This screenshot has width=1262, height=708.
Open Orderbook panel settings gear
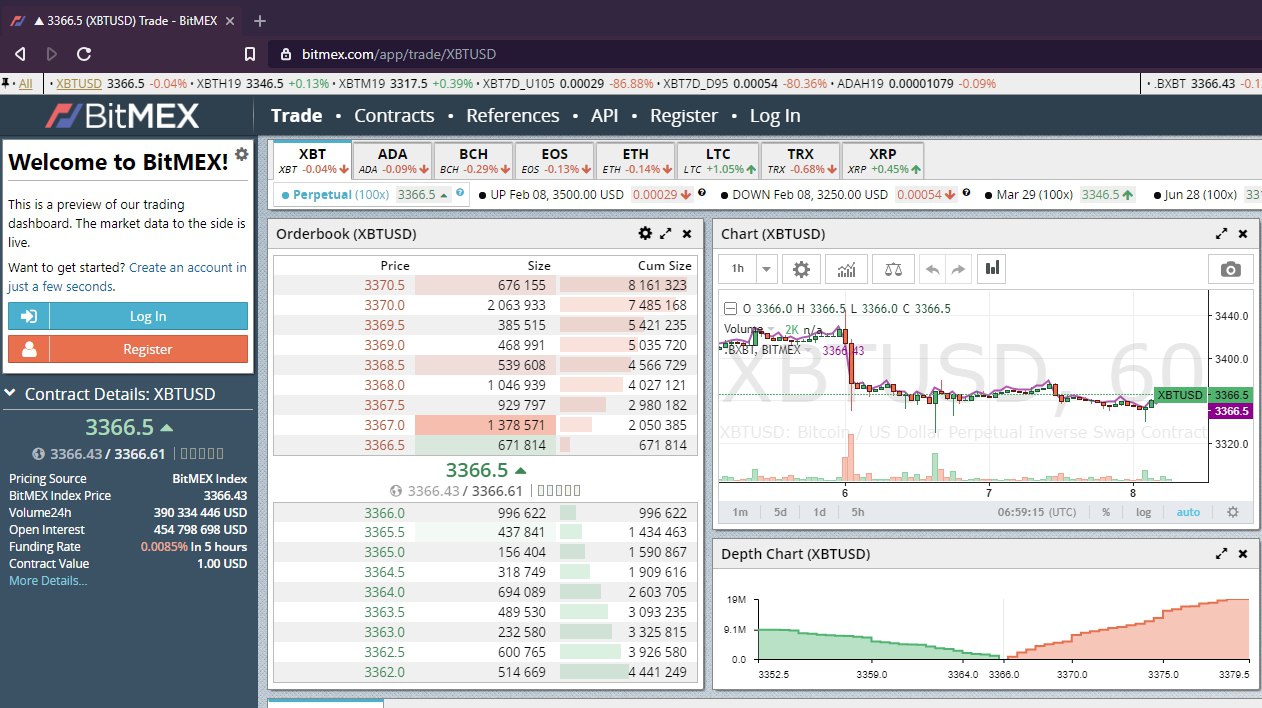pyautogui.click(x=645, y=233)
